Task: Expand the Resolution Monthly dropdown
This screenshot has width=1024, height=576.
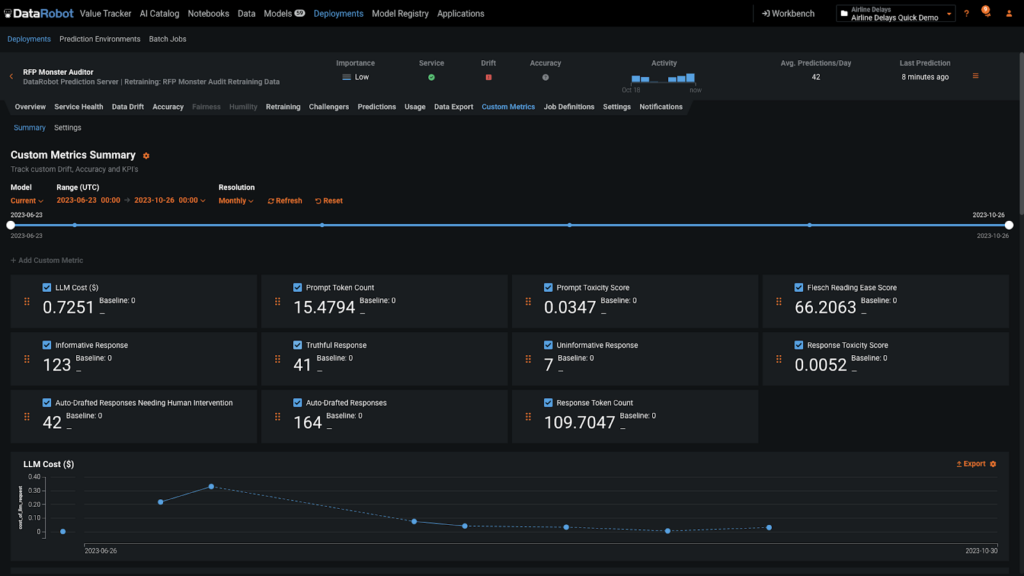Action: click(x=235, y=200)
